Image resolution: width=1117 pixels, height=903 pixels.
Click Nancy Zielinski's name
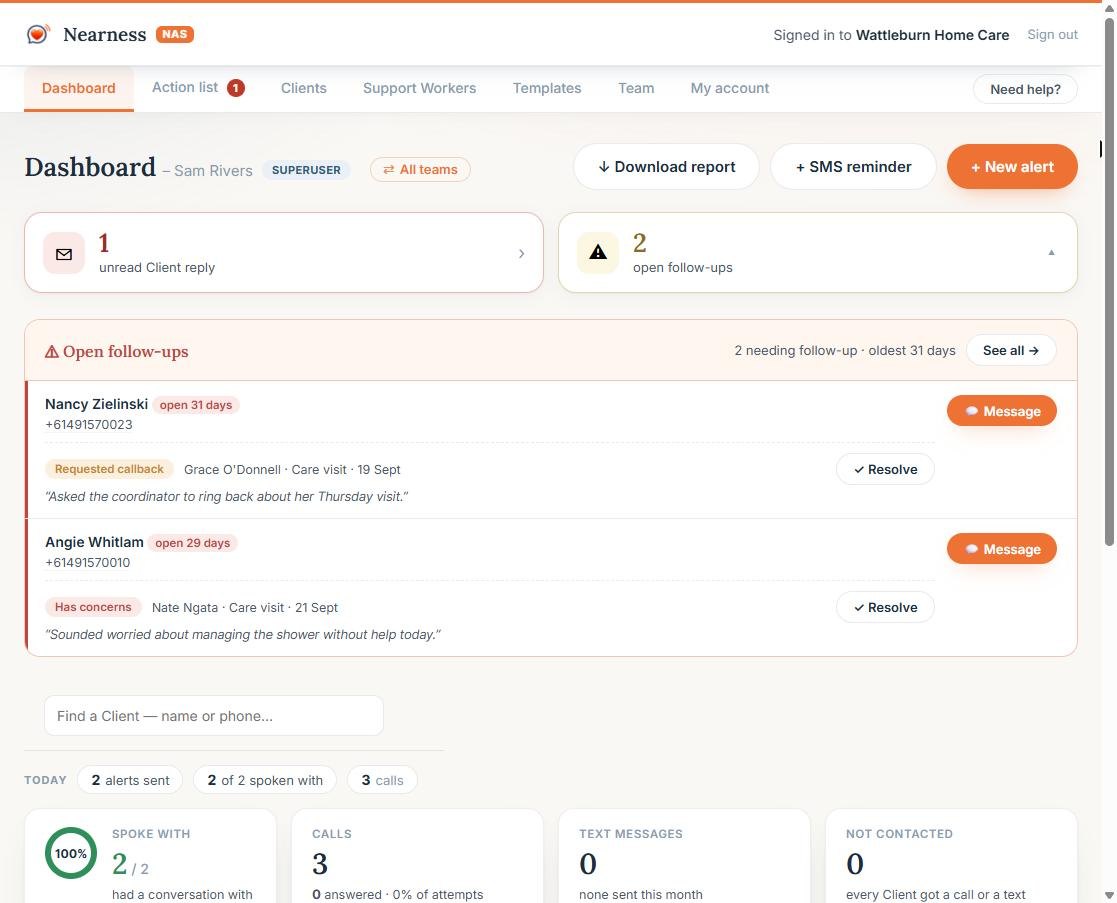pyautogui.click(x=96, y=404)
